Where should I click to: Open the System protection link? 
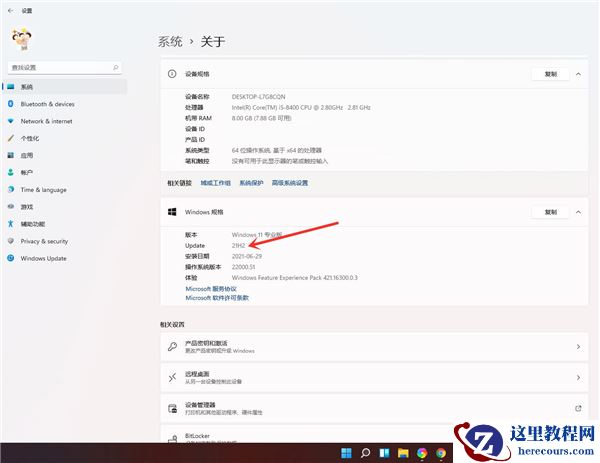coord(251,183)
